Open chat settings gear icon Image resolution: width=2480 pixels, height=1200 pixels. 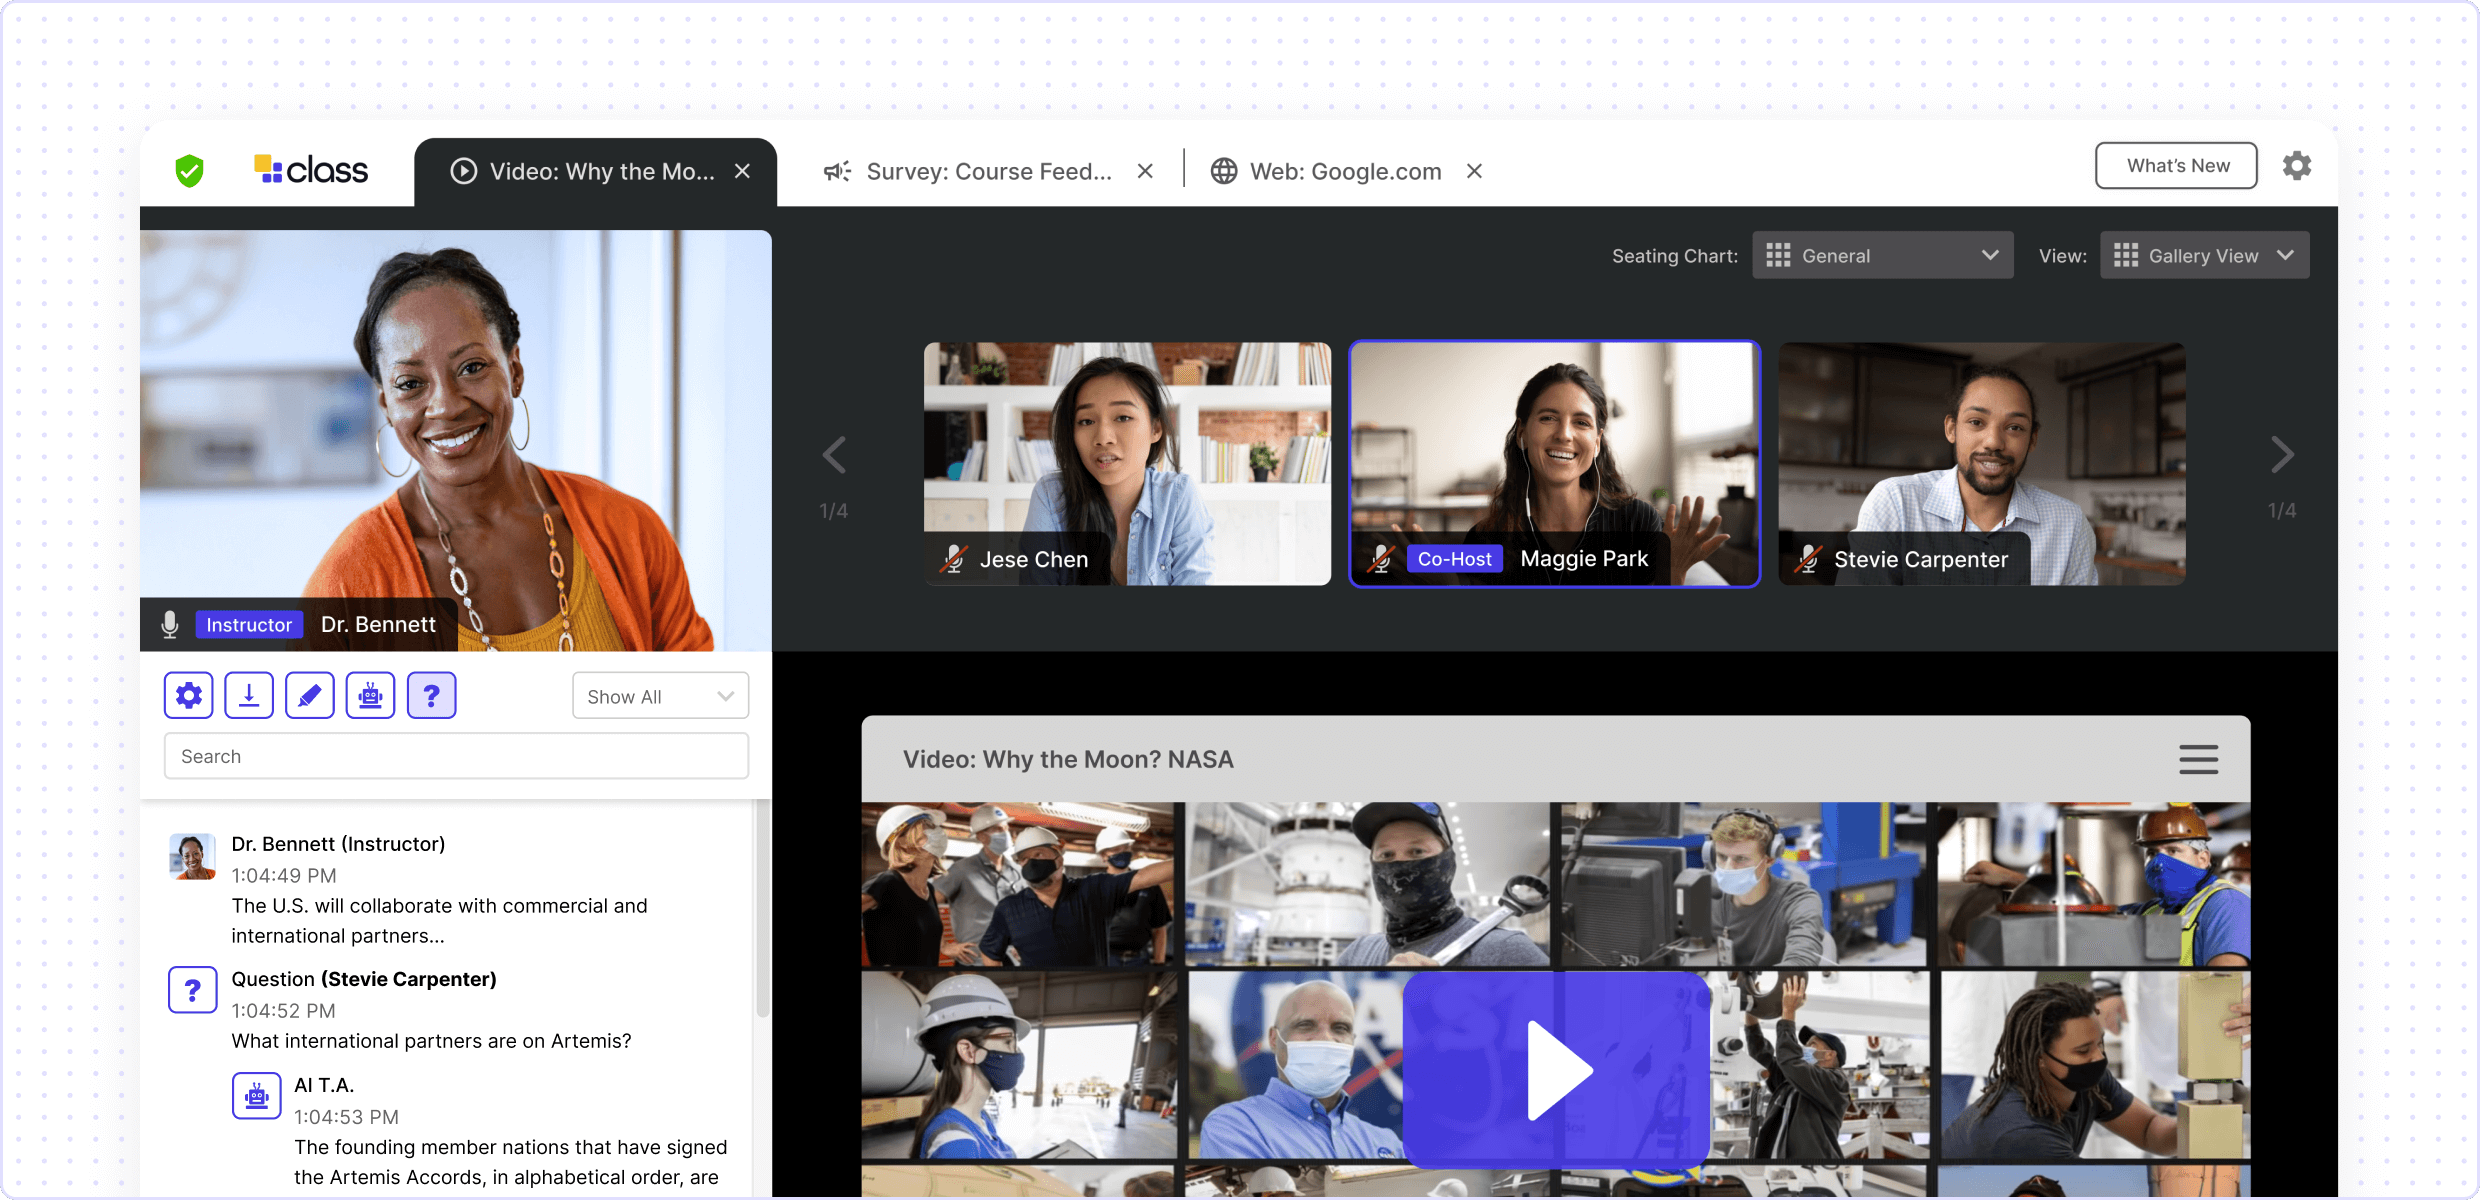point(189,695)
